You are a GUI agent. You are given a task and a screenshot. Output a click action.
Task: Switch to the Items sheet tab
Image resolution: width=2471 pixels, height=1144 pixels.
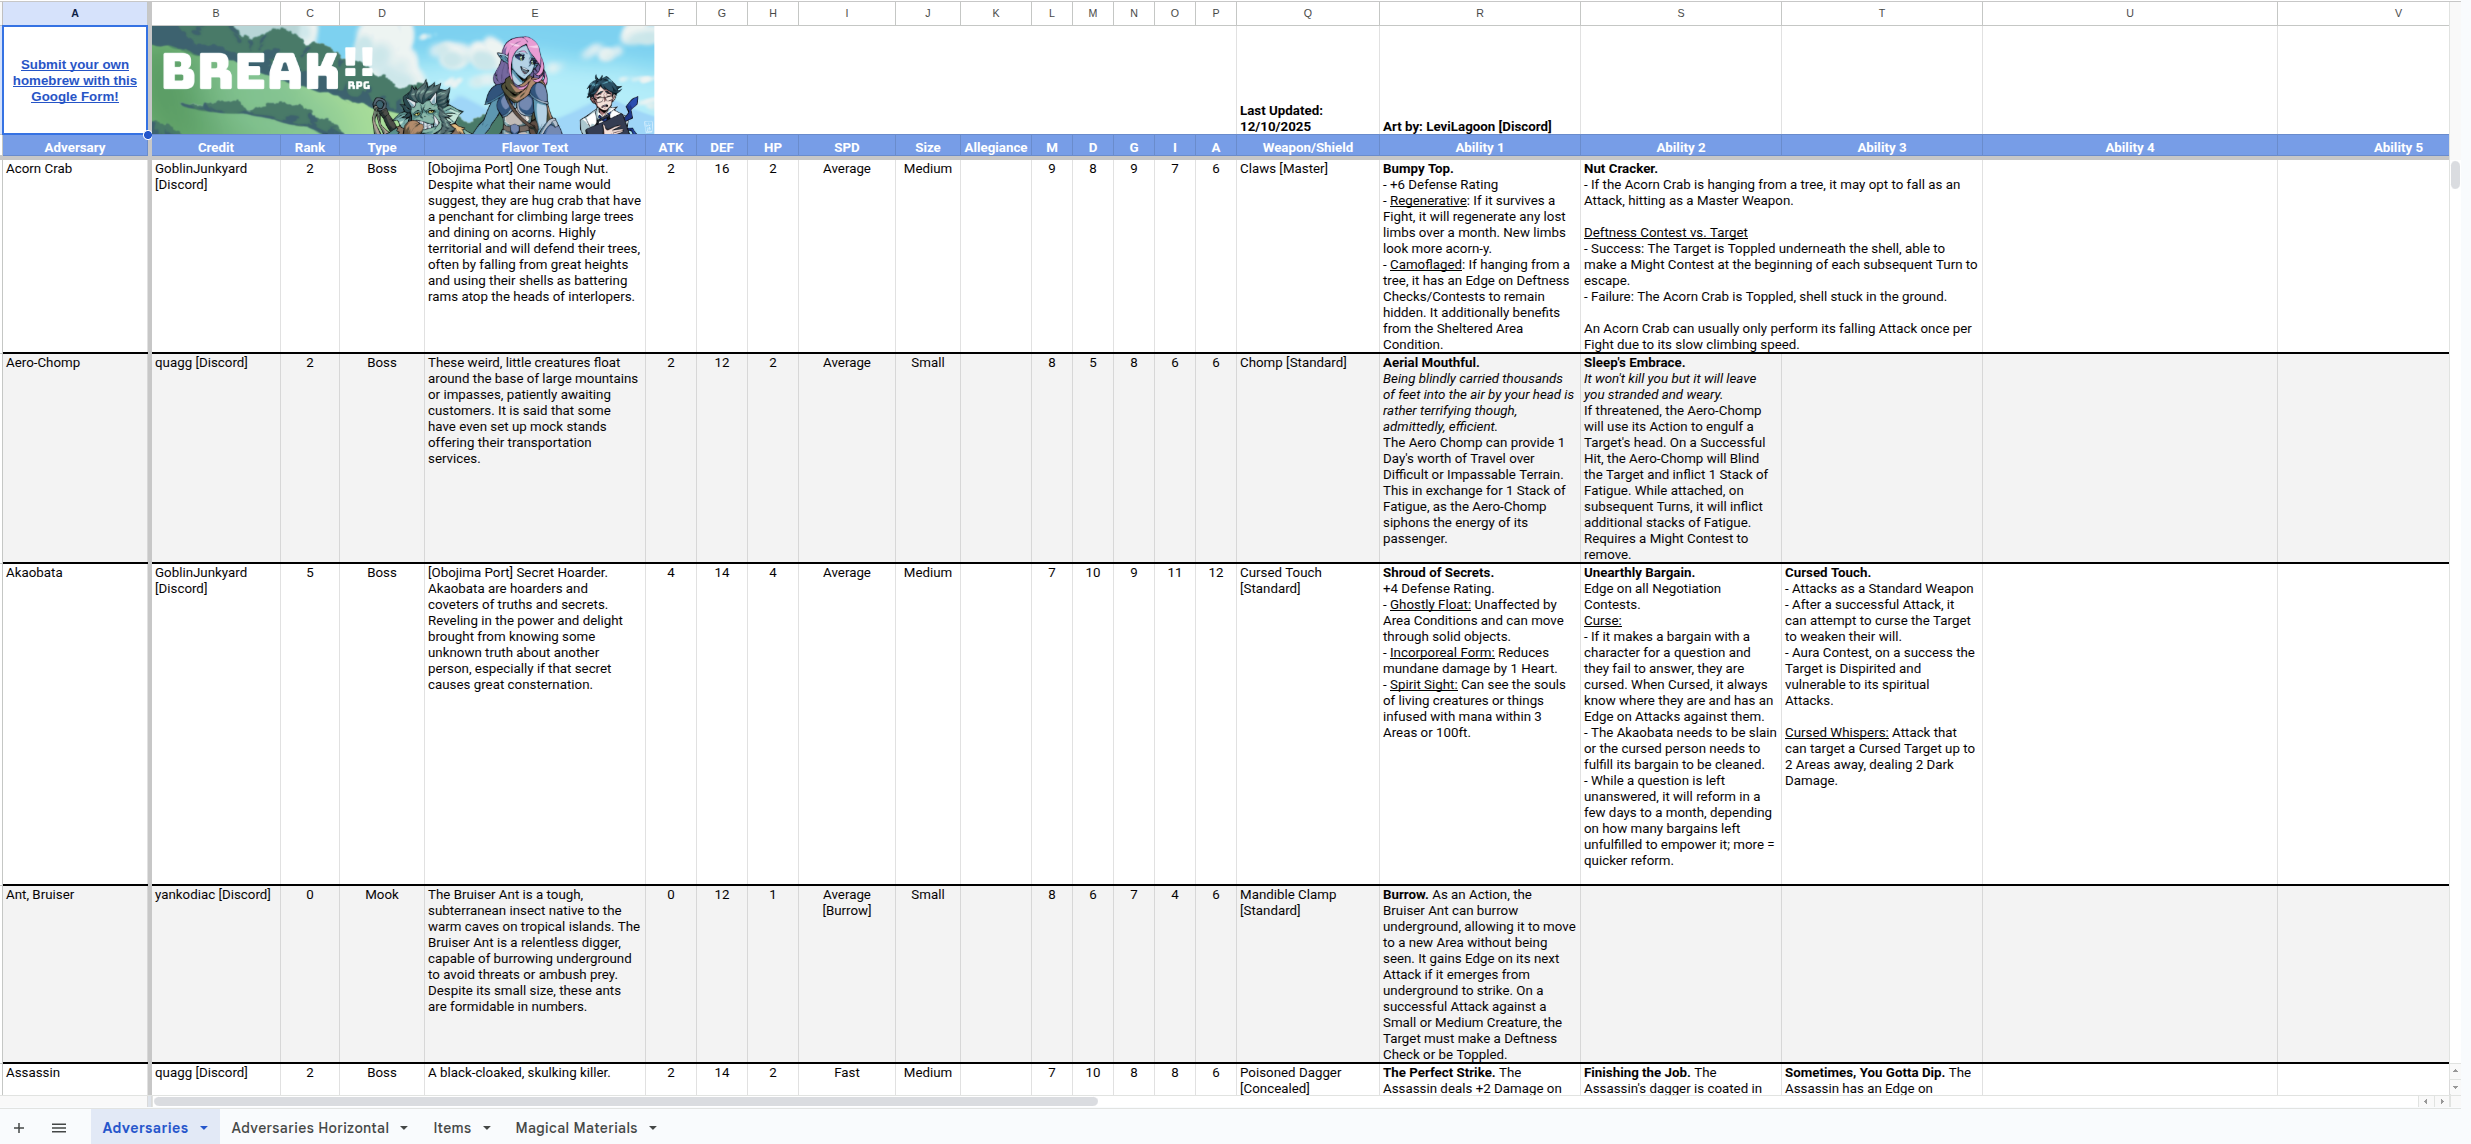click(452, 1127)
